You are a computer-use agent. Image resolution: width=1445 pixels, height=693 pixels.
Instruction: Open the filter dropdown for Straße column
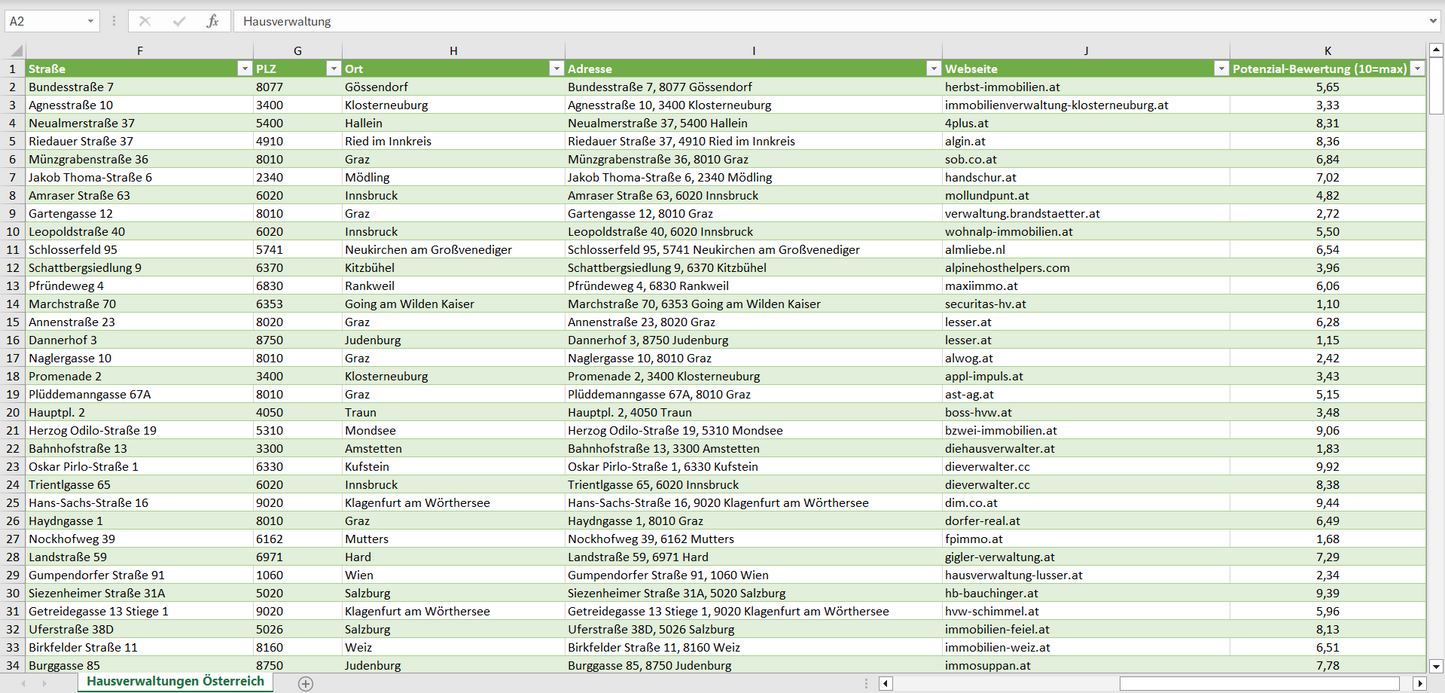245,68
